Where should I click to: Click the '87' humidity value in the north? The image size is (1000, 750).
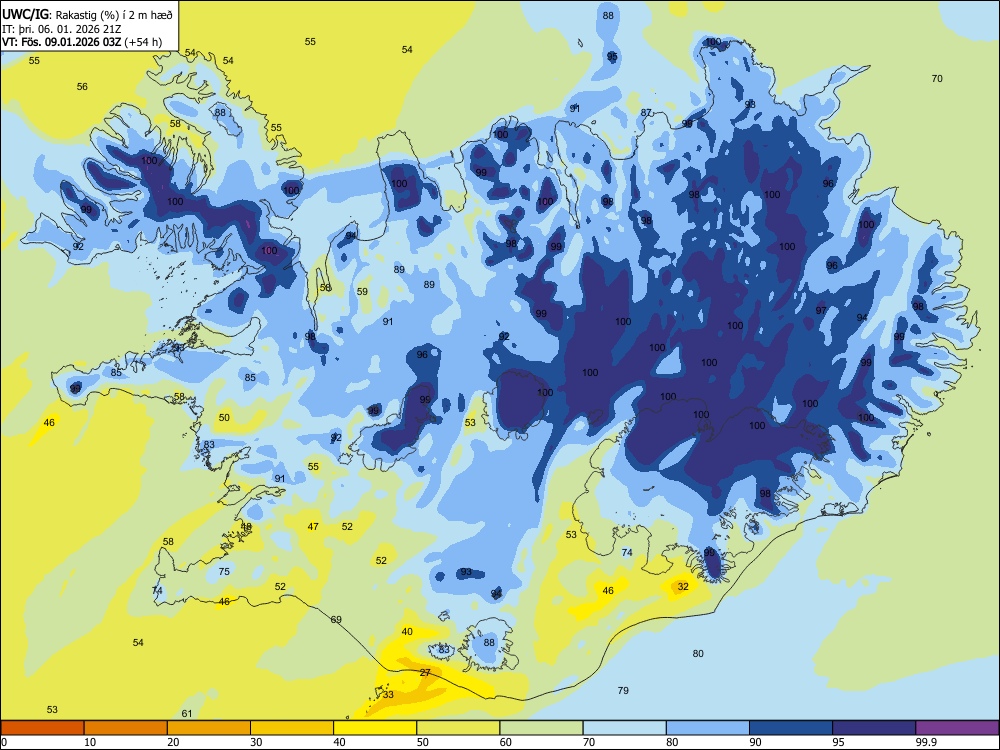(646, 112)
